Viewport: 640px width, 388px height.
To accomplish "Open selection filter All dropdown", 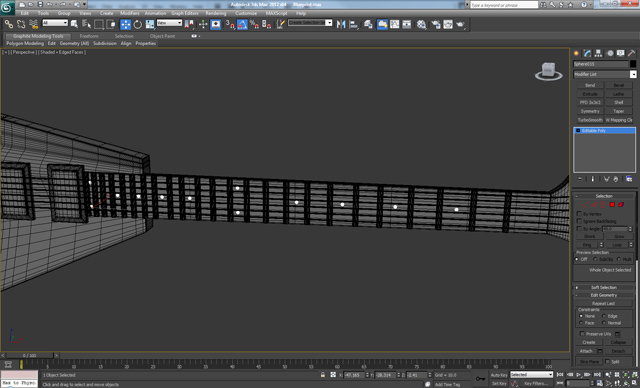I will (x=55, y=23).
